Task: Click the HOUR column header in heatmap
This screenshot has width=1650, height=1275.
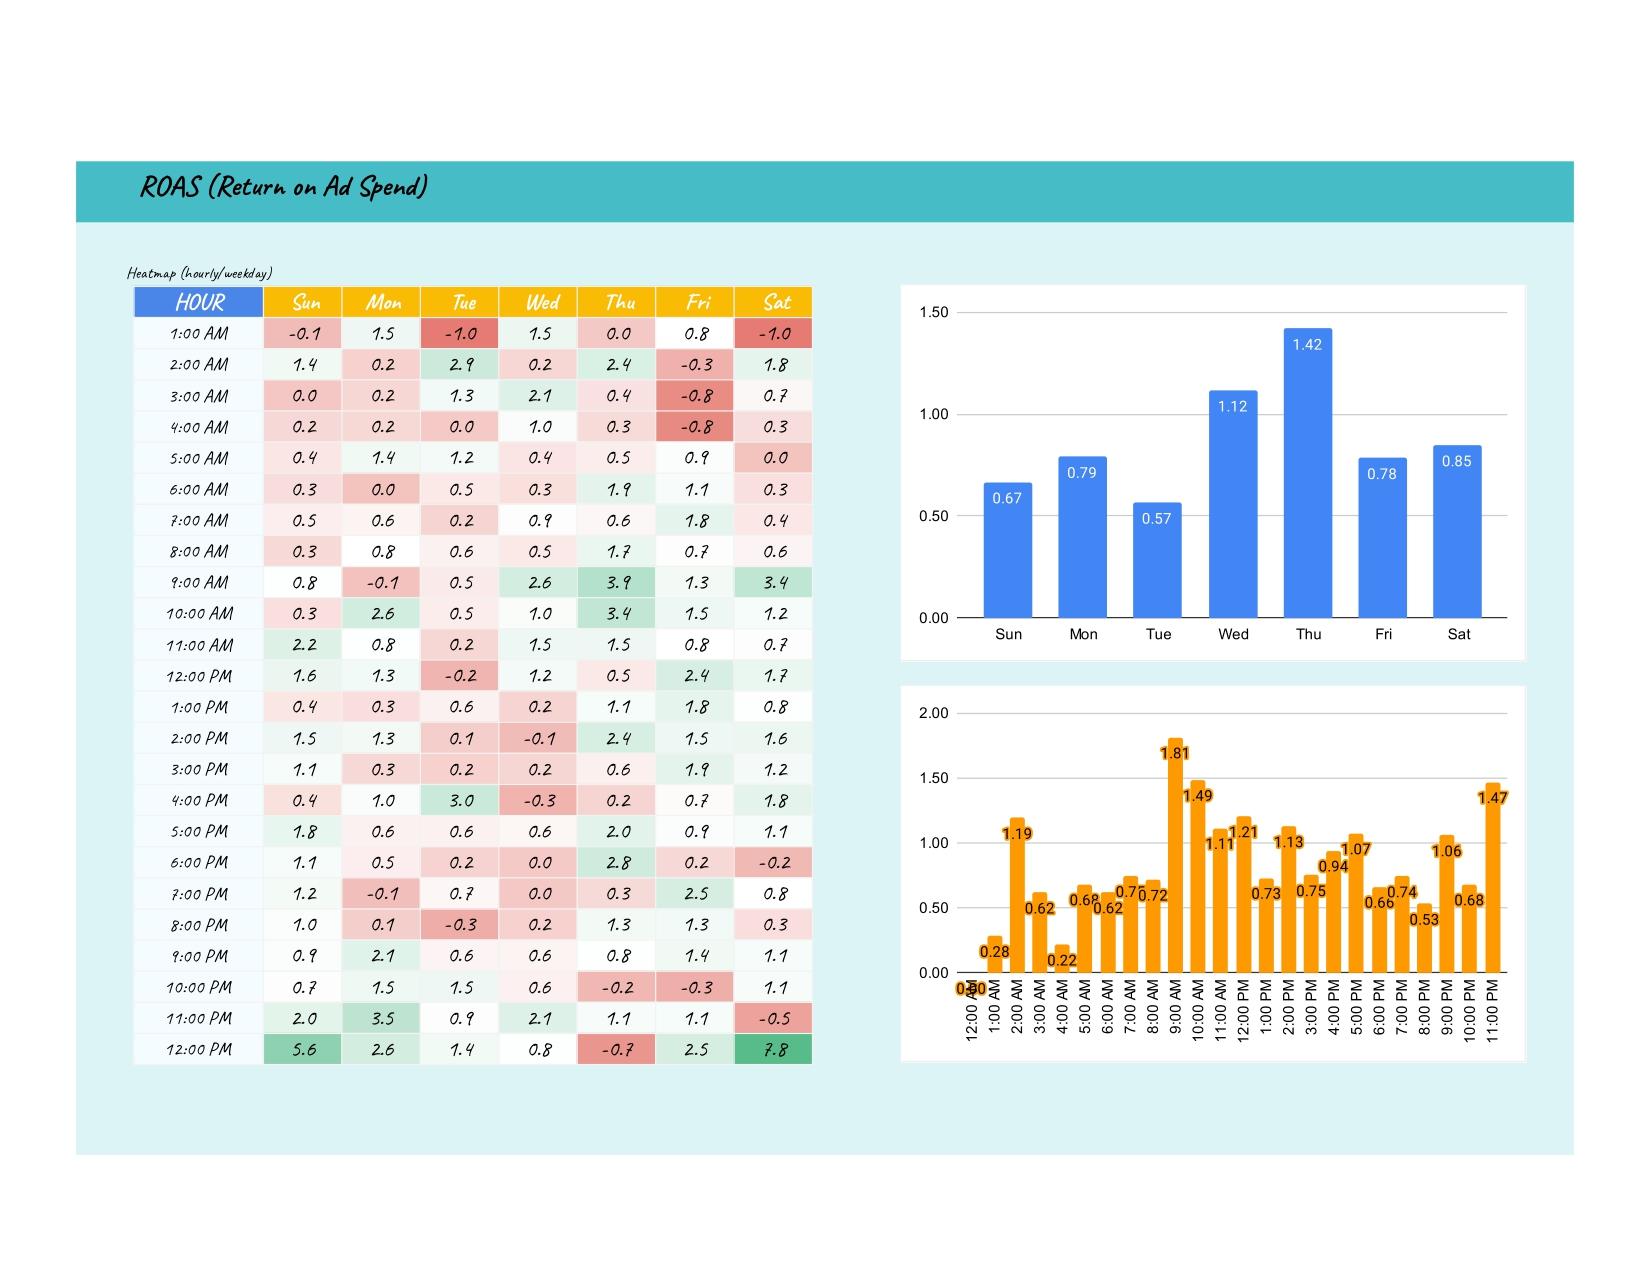Action: pyautogui.click(x=199, y=302)
